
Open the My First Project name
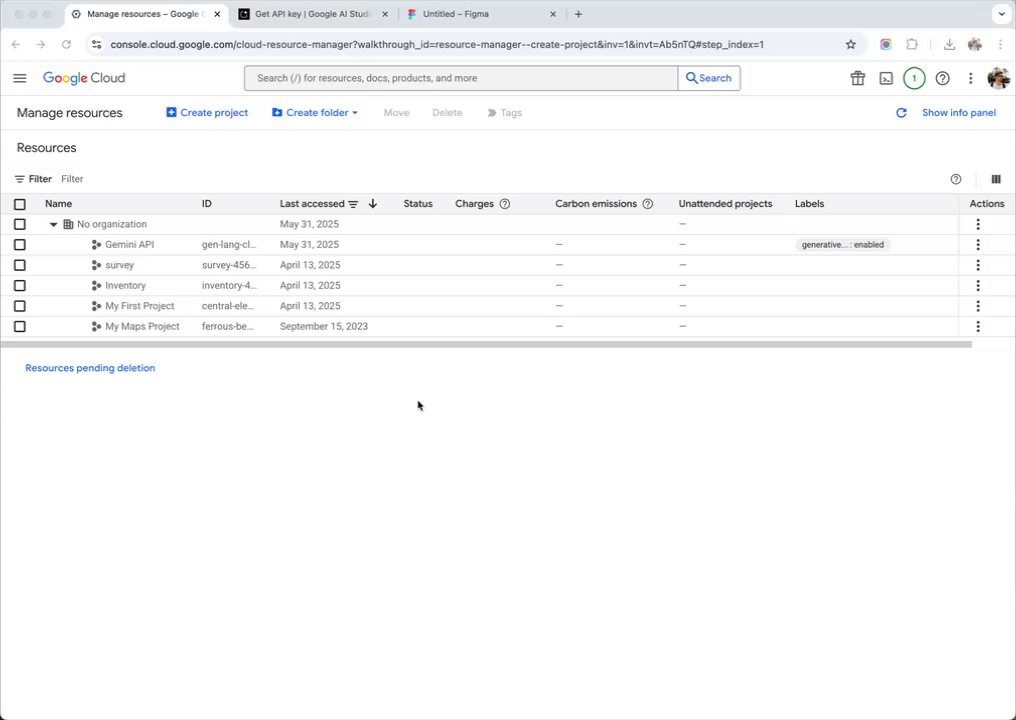139,306
